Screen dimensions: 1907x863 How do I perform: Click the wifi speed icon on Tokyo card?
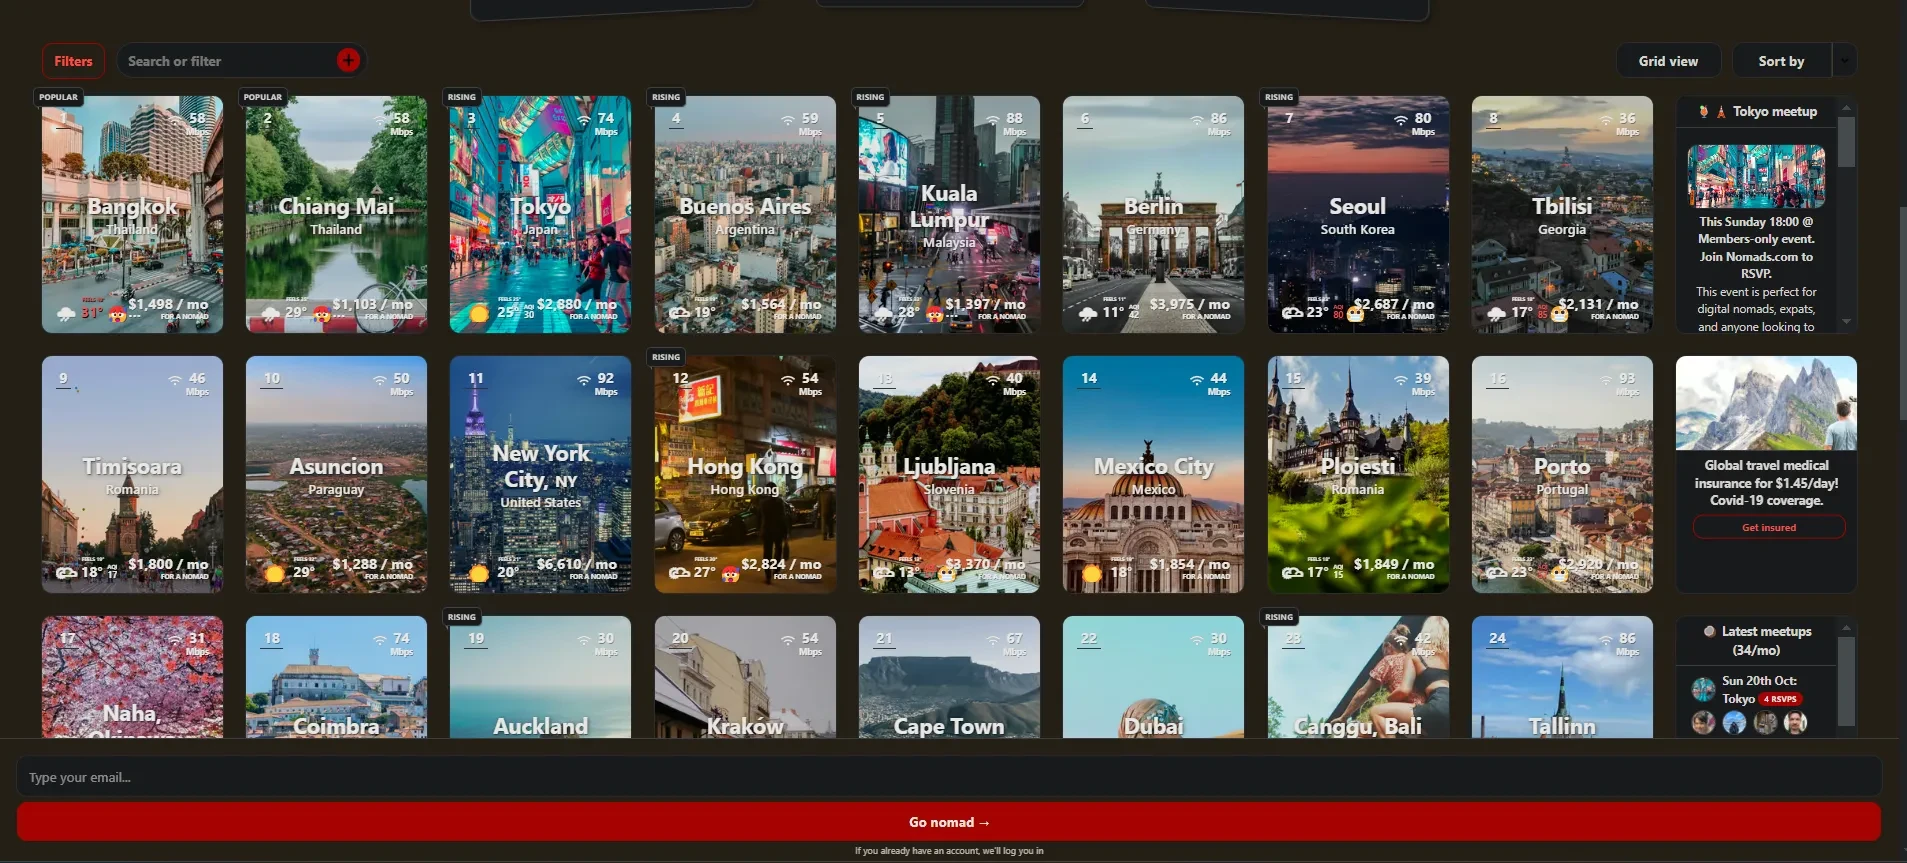[583, 120]
